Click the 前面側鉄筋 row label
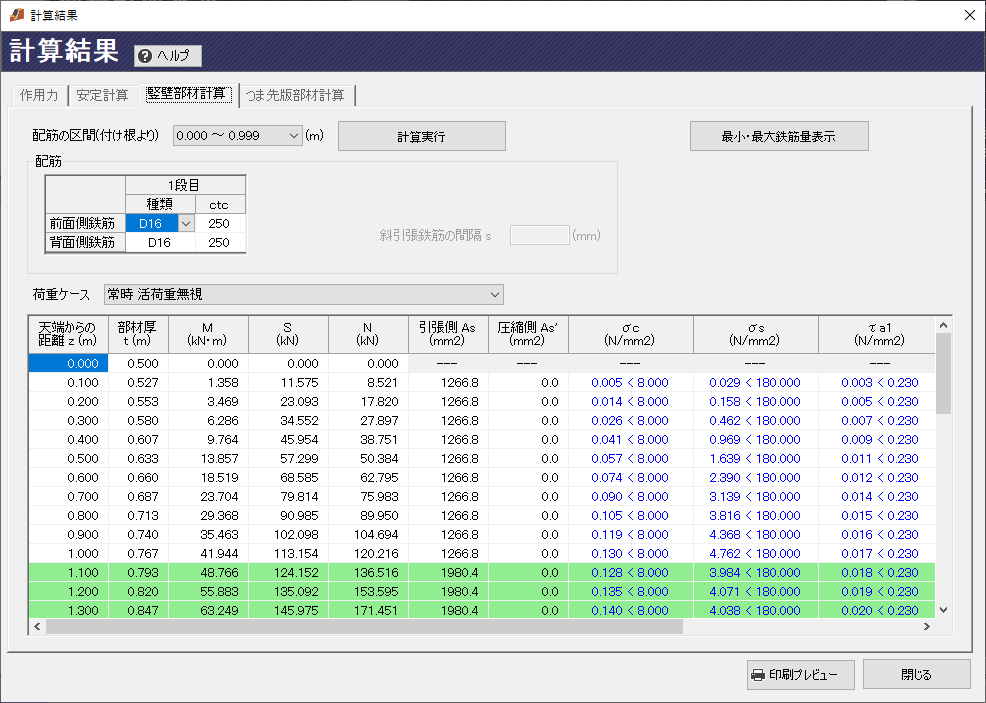 point(86,223)
